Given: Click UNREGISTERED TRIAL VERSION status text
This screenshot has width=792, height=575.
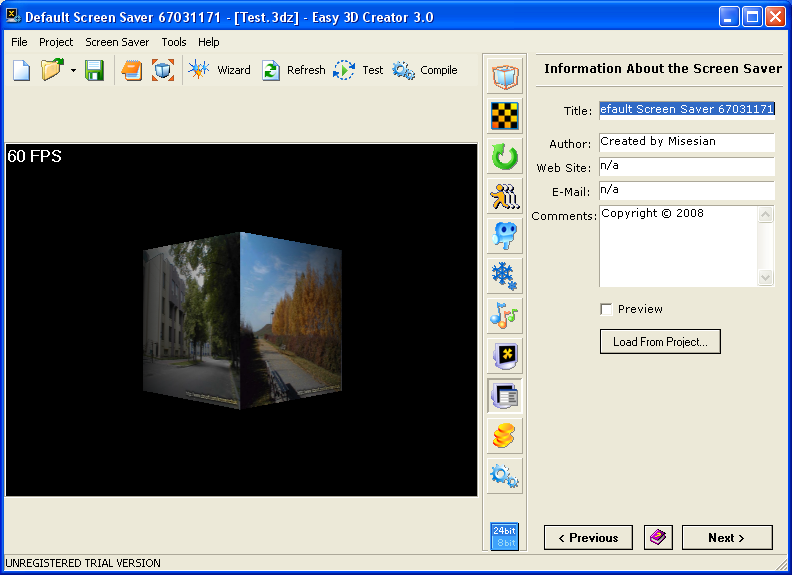Looking at the screenshot, I should coord(83,563).
